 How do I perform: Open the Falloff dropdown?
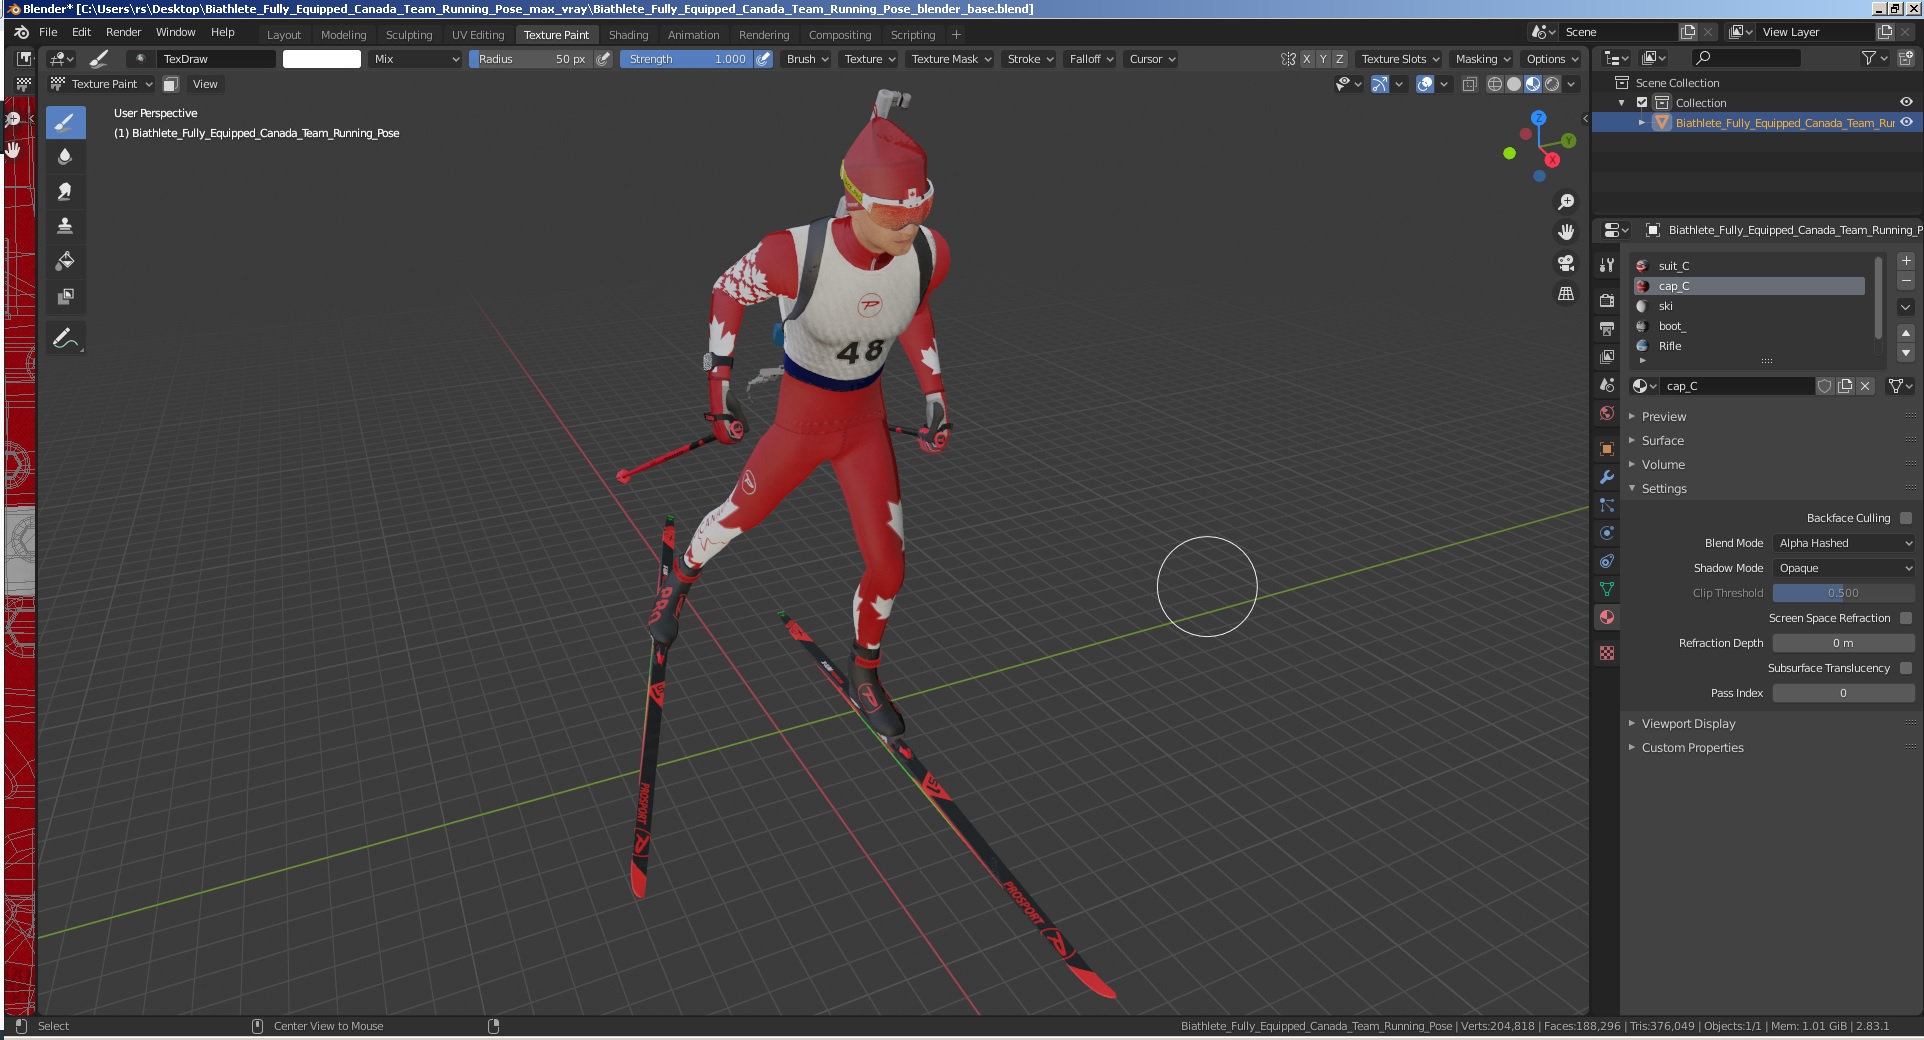click(x=1091, y=59)
